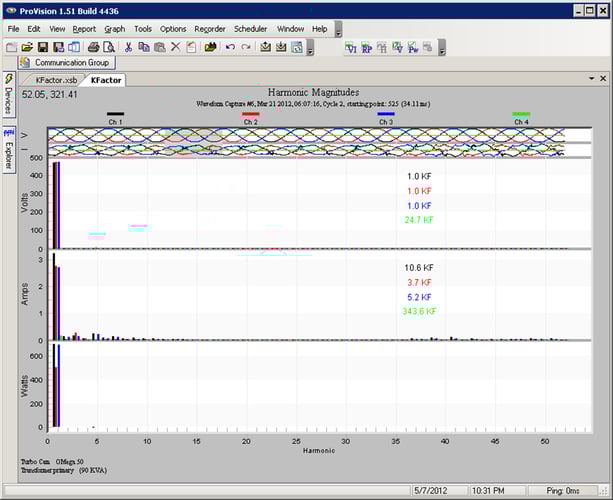
Task: Open Print Preview with the magnifier page icon
Action: coord(109,47)
